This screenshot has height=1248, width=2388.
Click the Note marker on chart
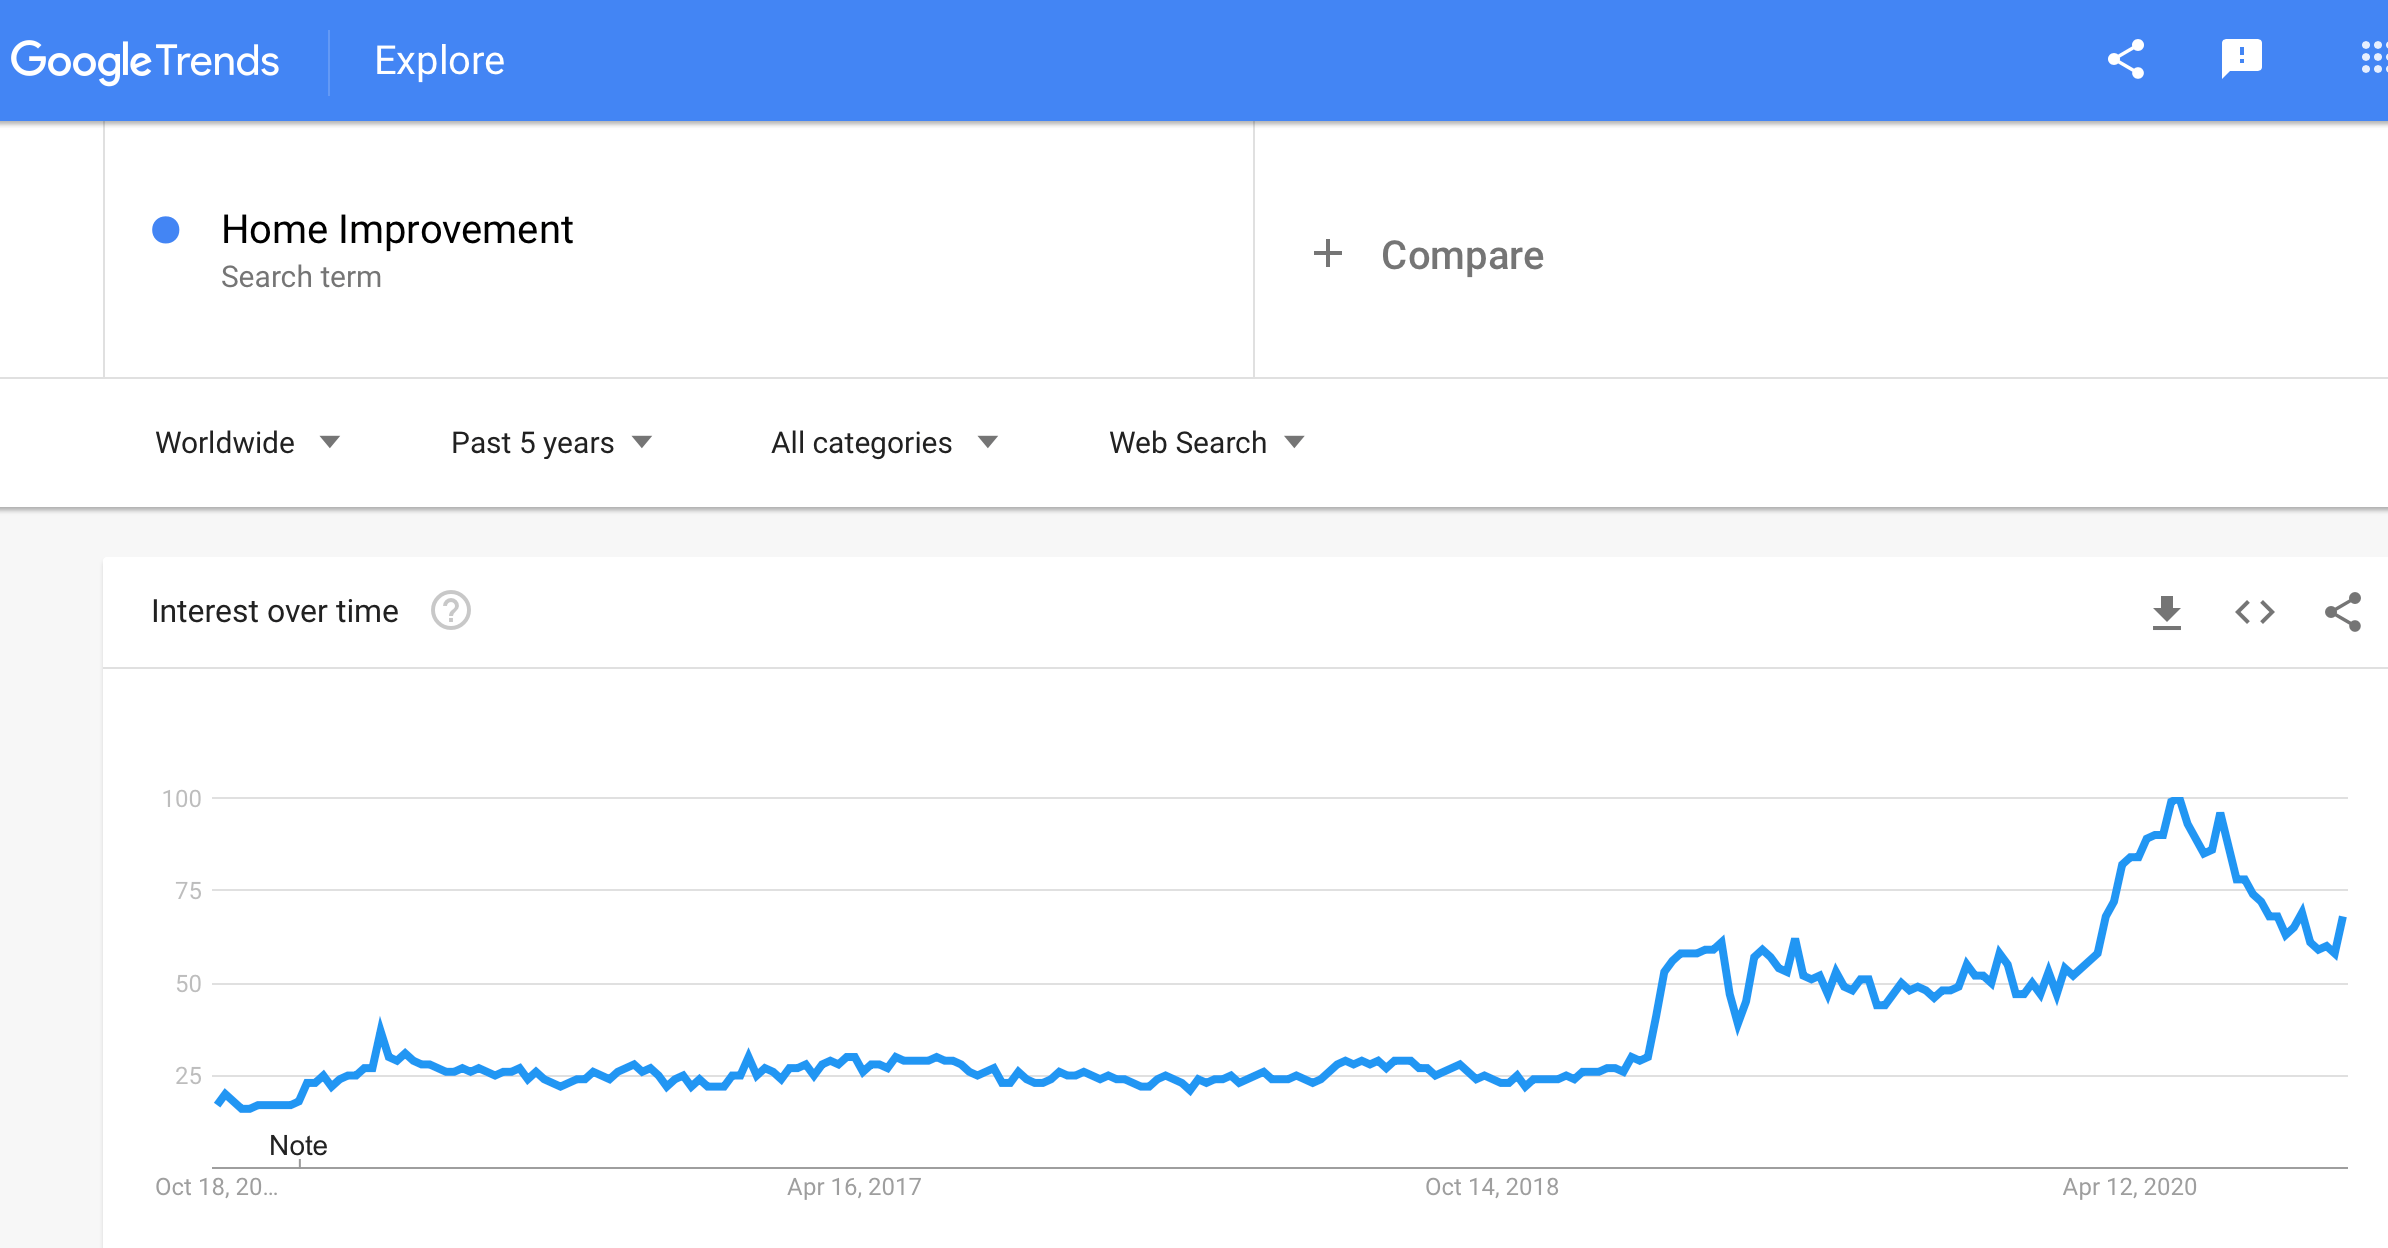point(298,1145)
